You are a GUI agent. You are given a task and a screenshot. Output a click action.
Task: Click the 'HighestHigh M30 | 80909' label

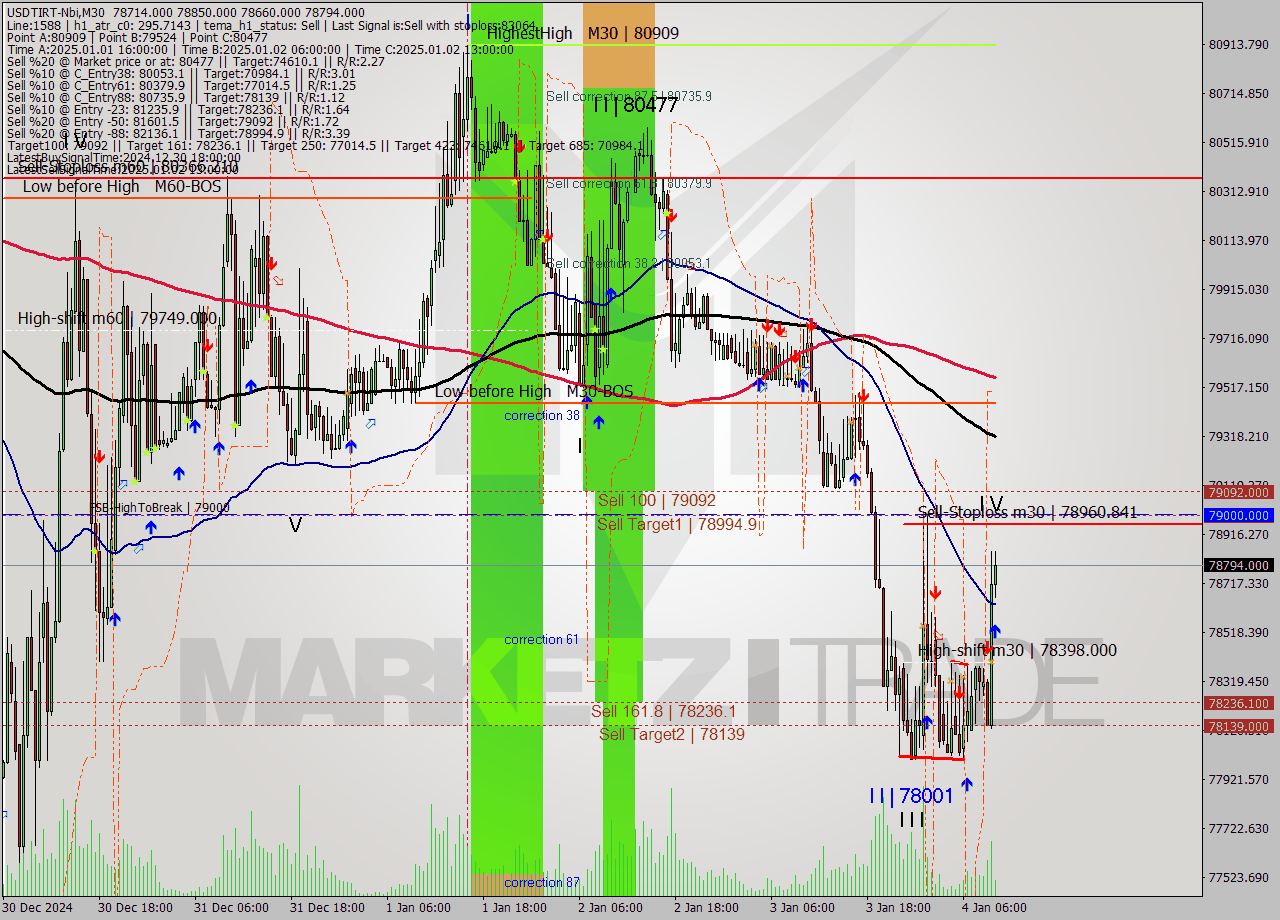[x=583, y=33]
